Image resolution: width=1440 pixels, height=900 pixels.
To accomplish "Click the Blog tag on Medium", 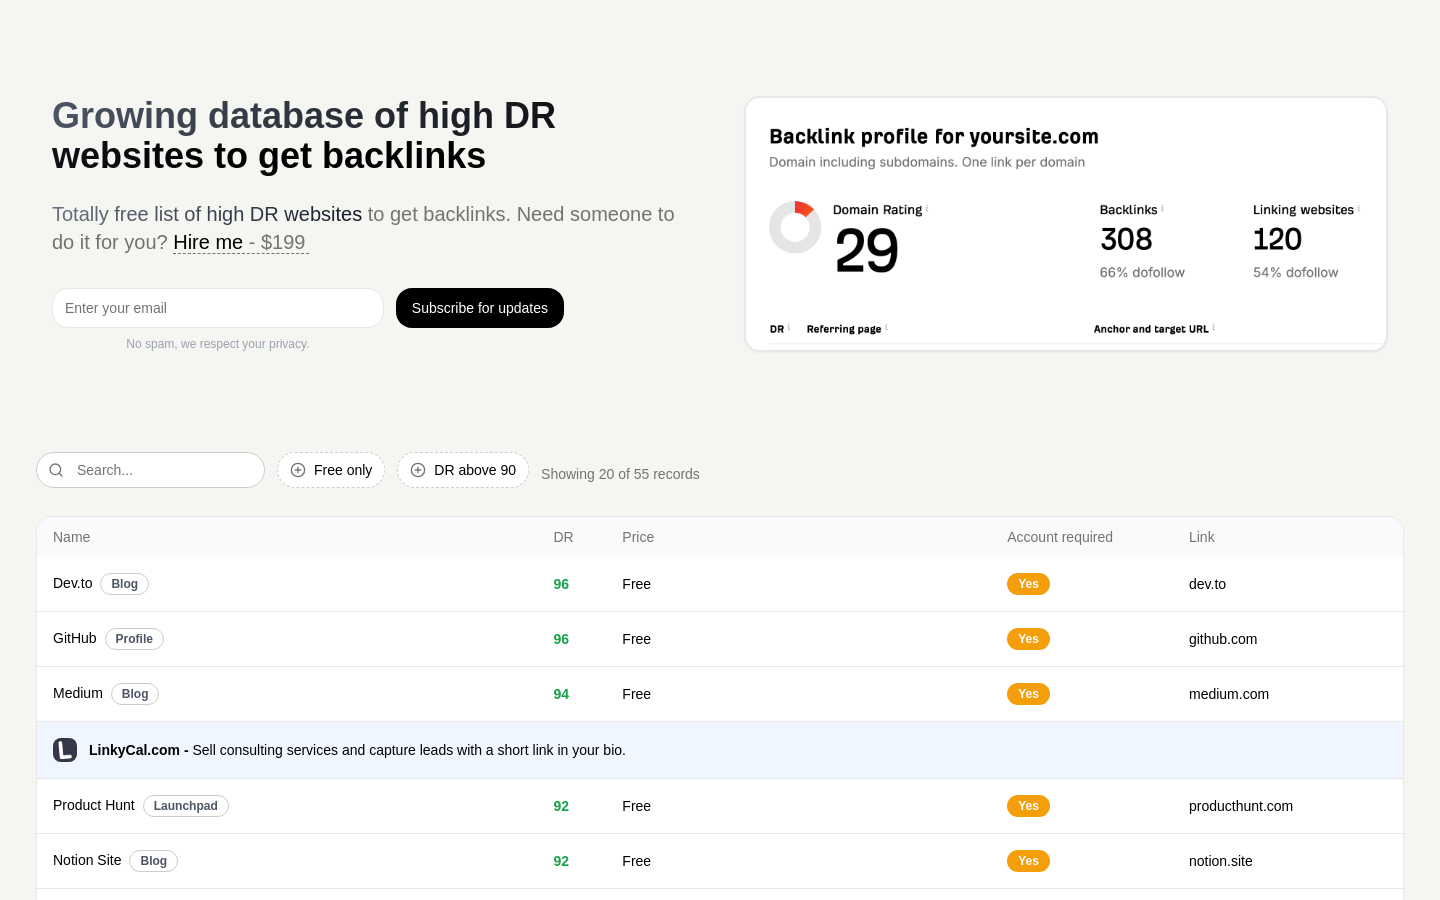I will (135, 694).
